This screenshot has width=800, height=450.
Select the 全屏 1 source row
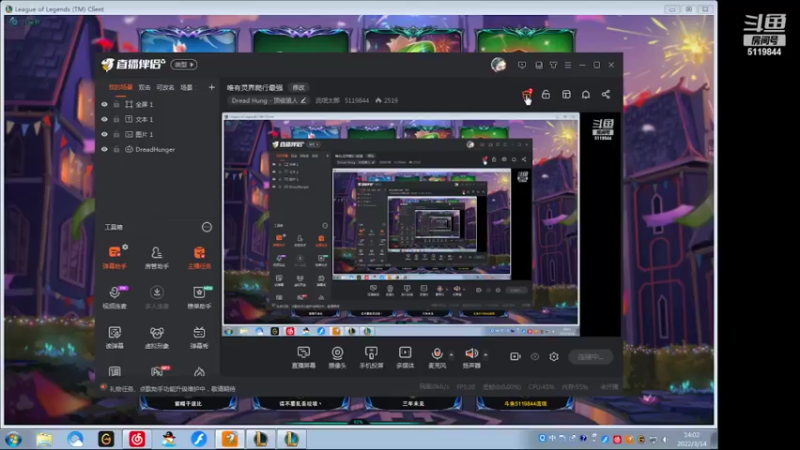[157, 104]
